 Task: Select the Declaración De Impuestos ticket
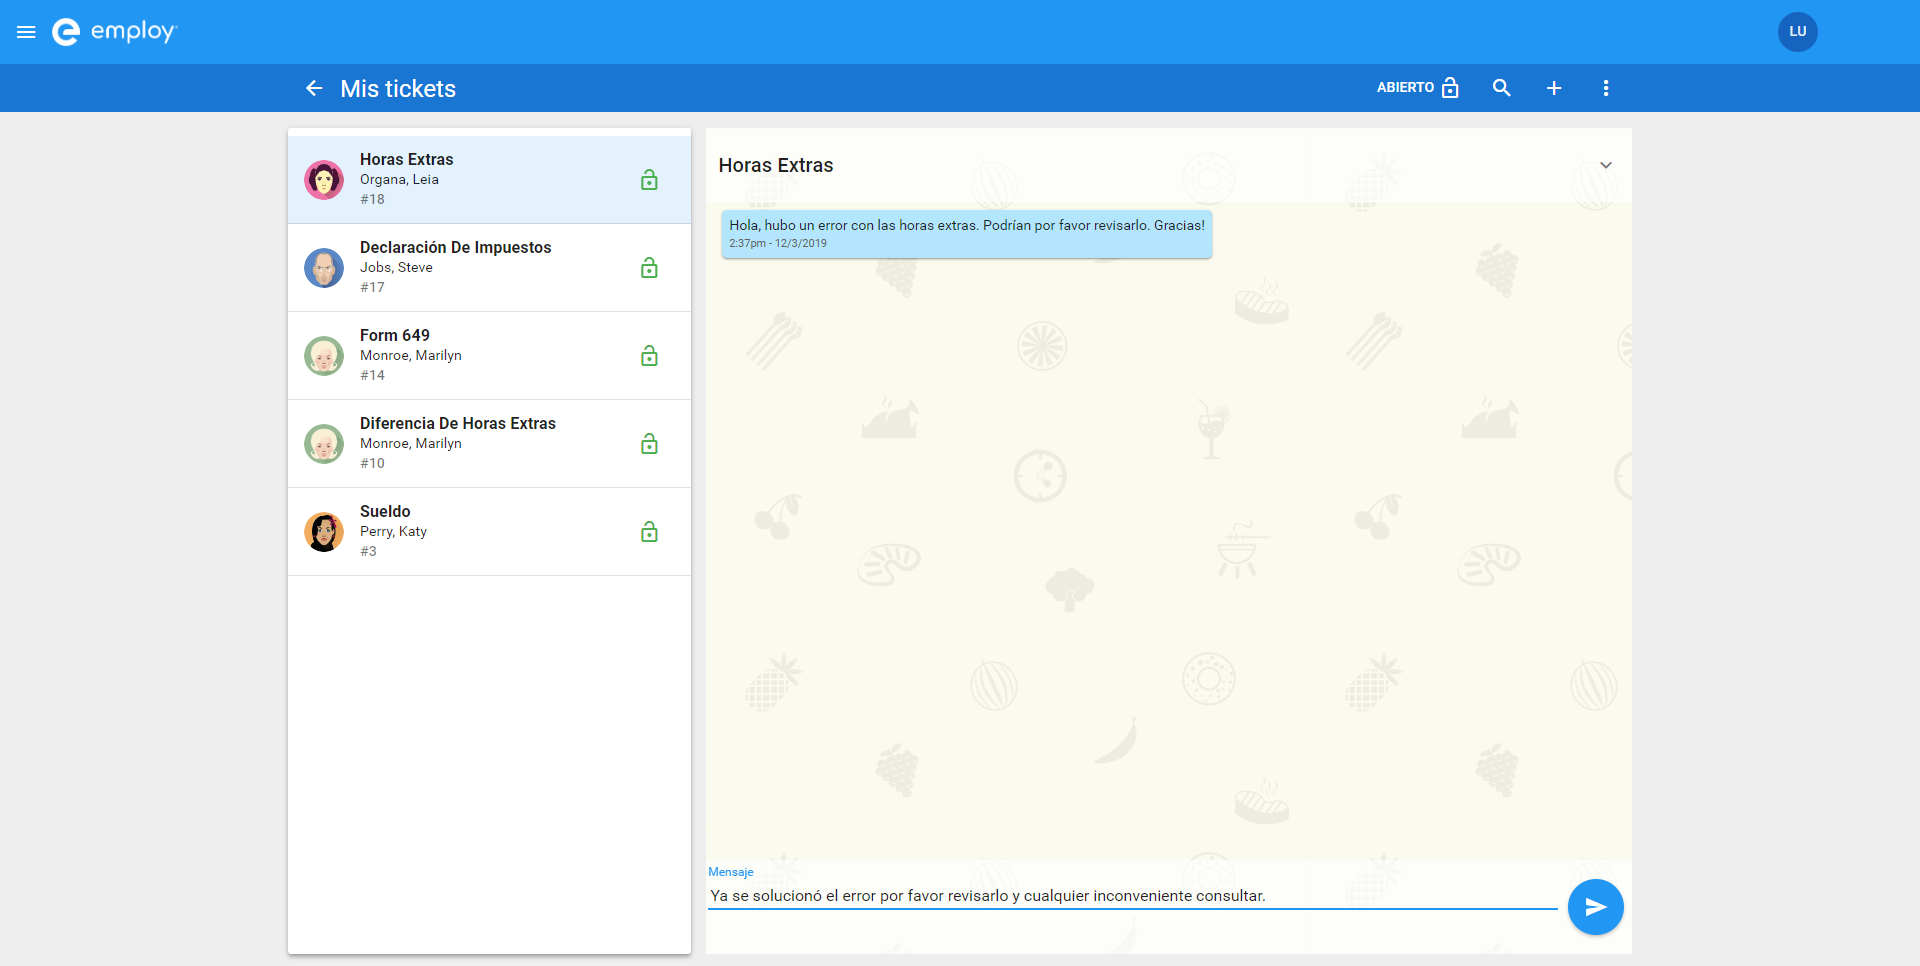pyautogui.click(x=489, y=268)
